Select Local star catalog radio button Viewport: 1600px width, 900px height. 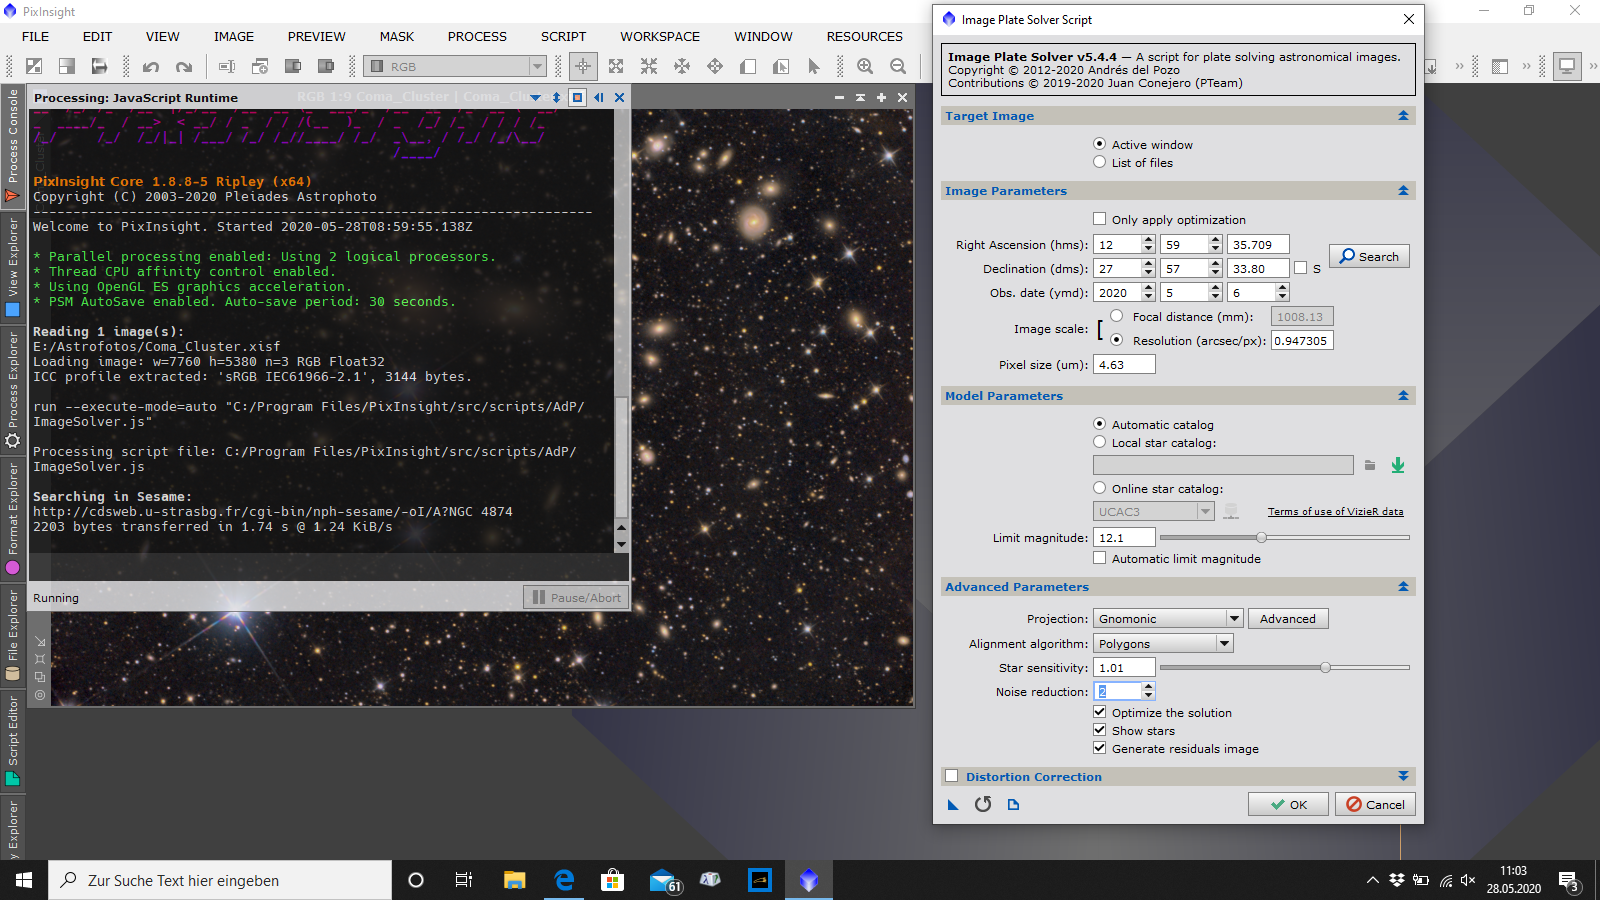1100,442
